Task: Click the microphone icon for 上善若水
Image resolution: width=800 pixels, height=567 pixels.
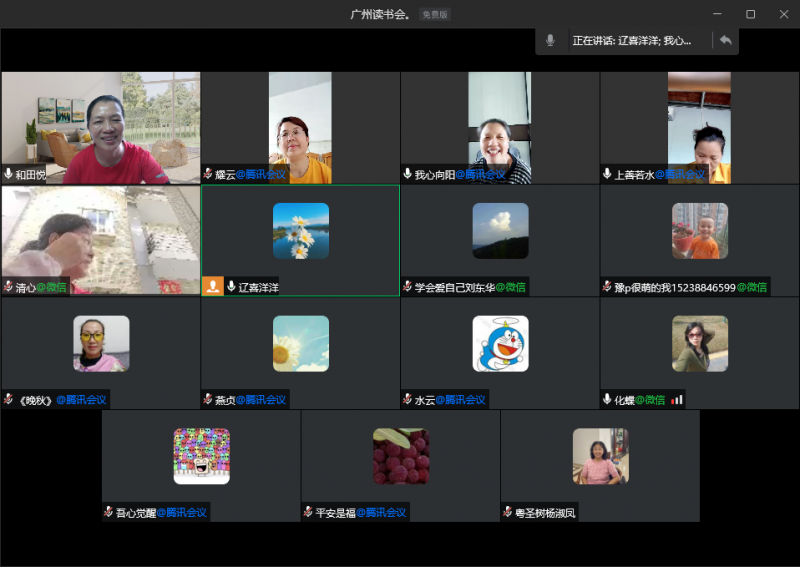Action: [x=607, y=174]
